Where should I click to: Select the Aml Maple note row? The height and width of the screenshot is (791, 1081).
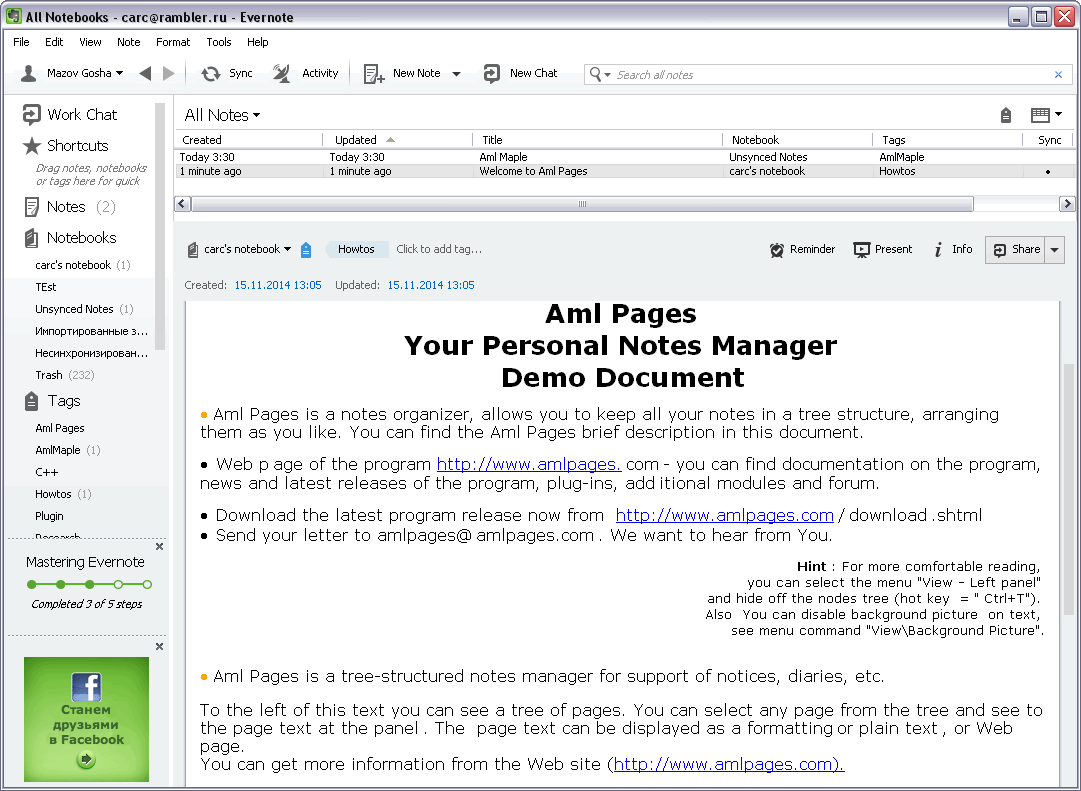click(x=625, y=157)
